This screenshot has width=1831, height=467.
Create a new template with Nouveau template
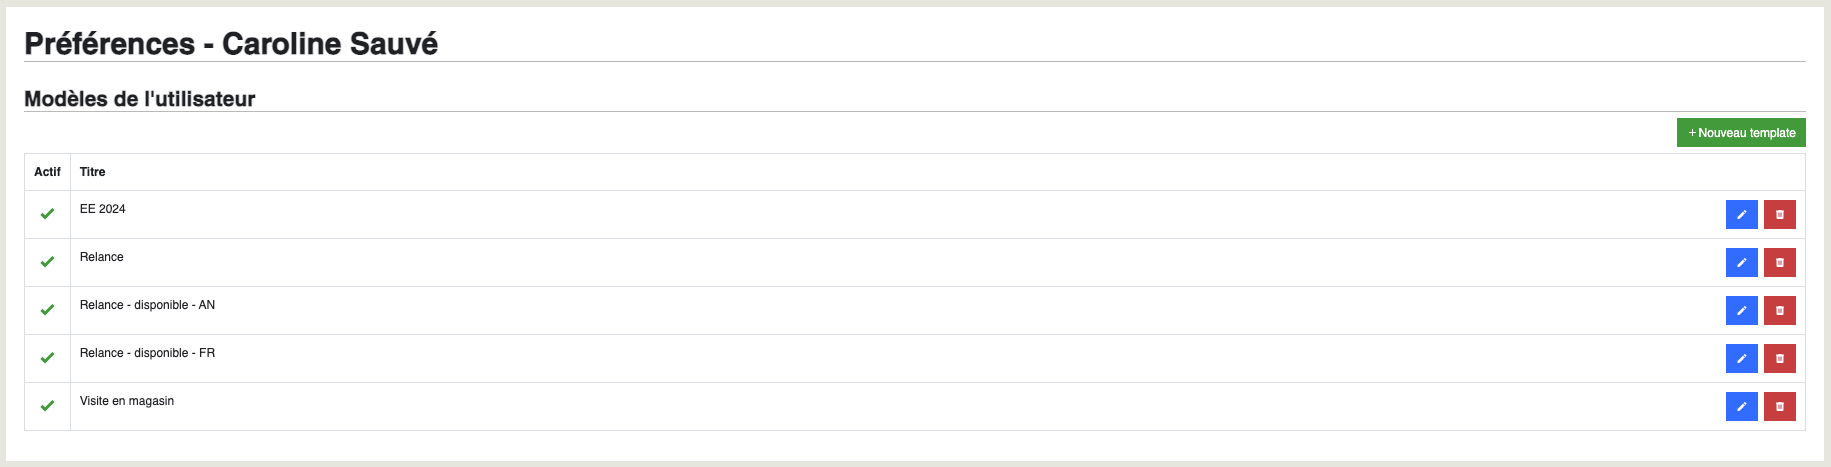click(x=1741, y=133)
